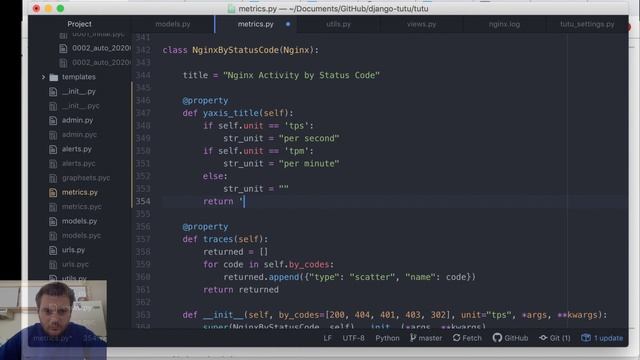Click line number 363 in gutter
This screenshot has height=360, width=640.
[143, 315]
